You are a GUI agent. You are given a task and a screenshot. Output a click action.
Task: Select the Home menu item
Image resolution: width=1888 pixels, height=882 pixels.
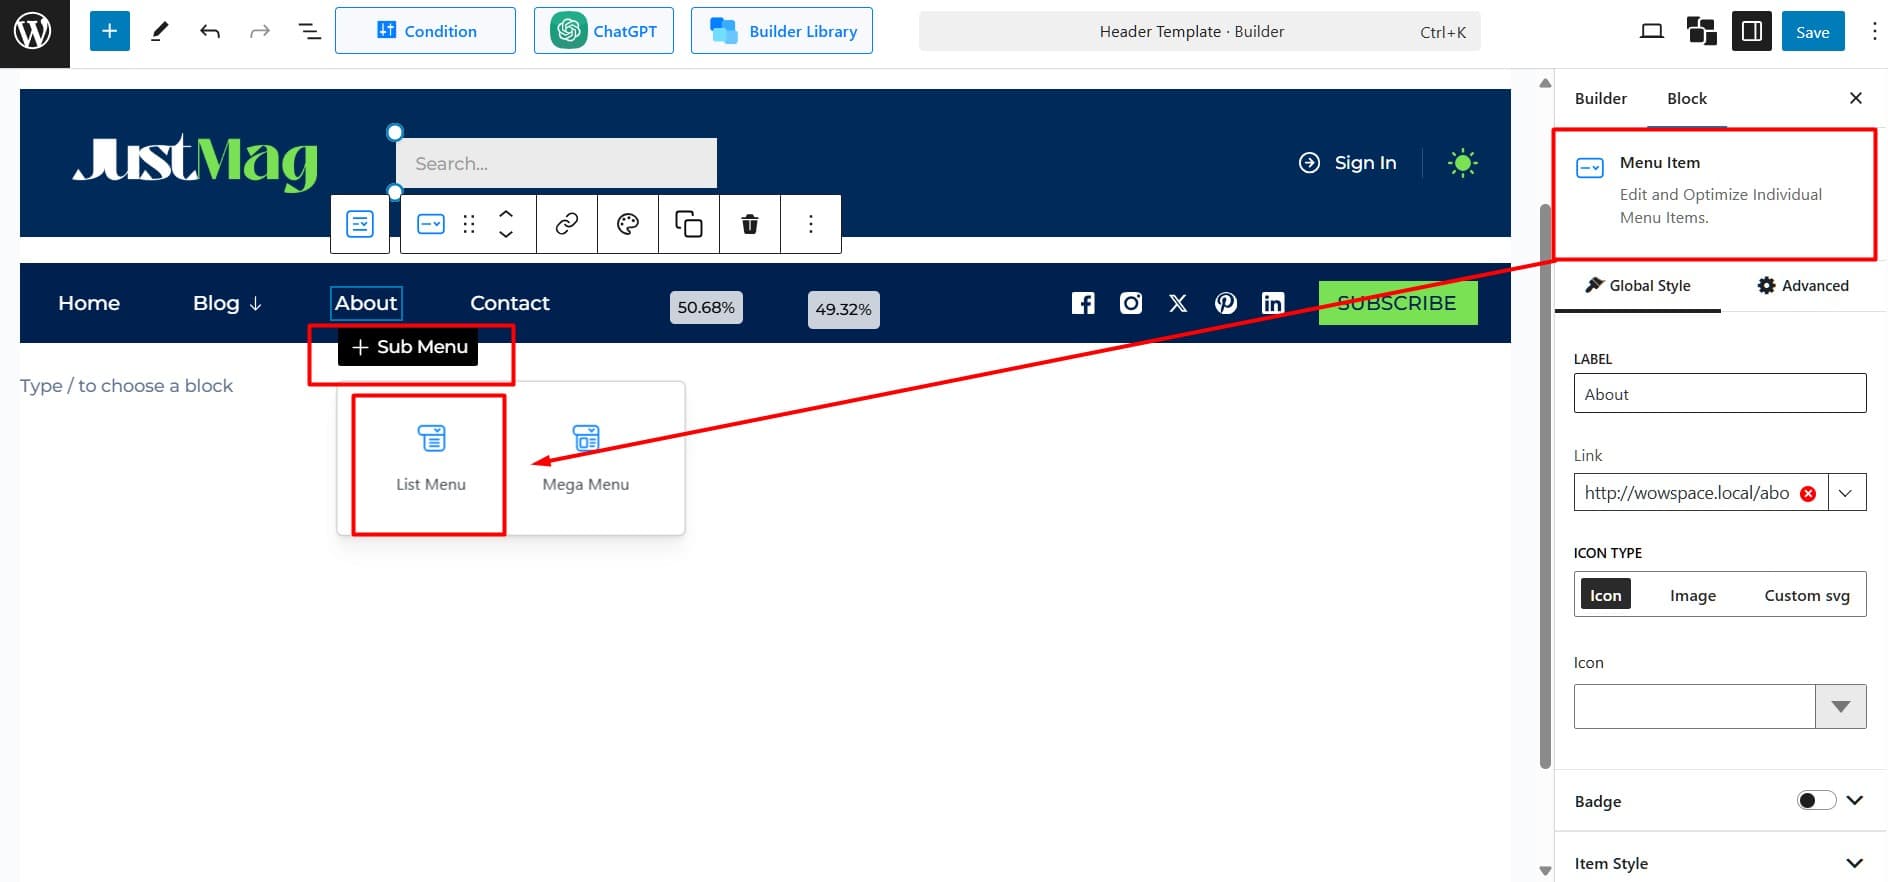tap(89, 303)
